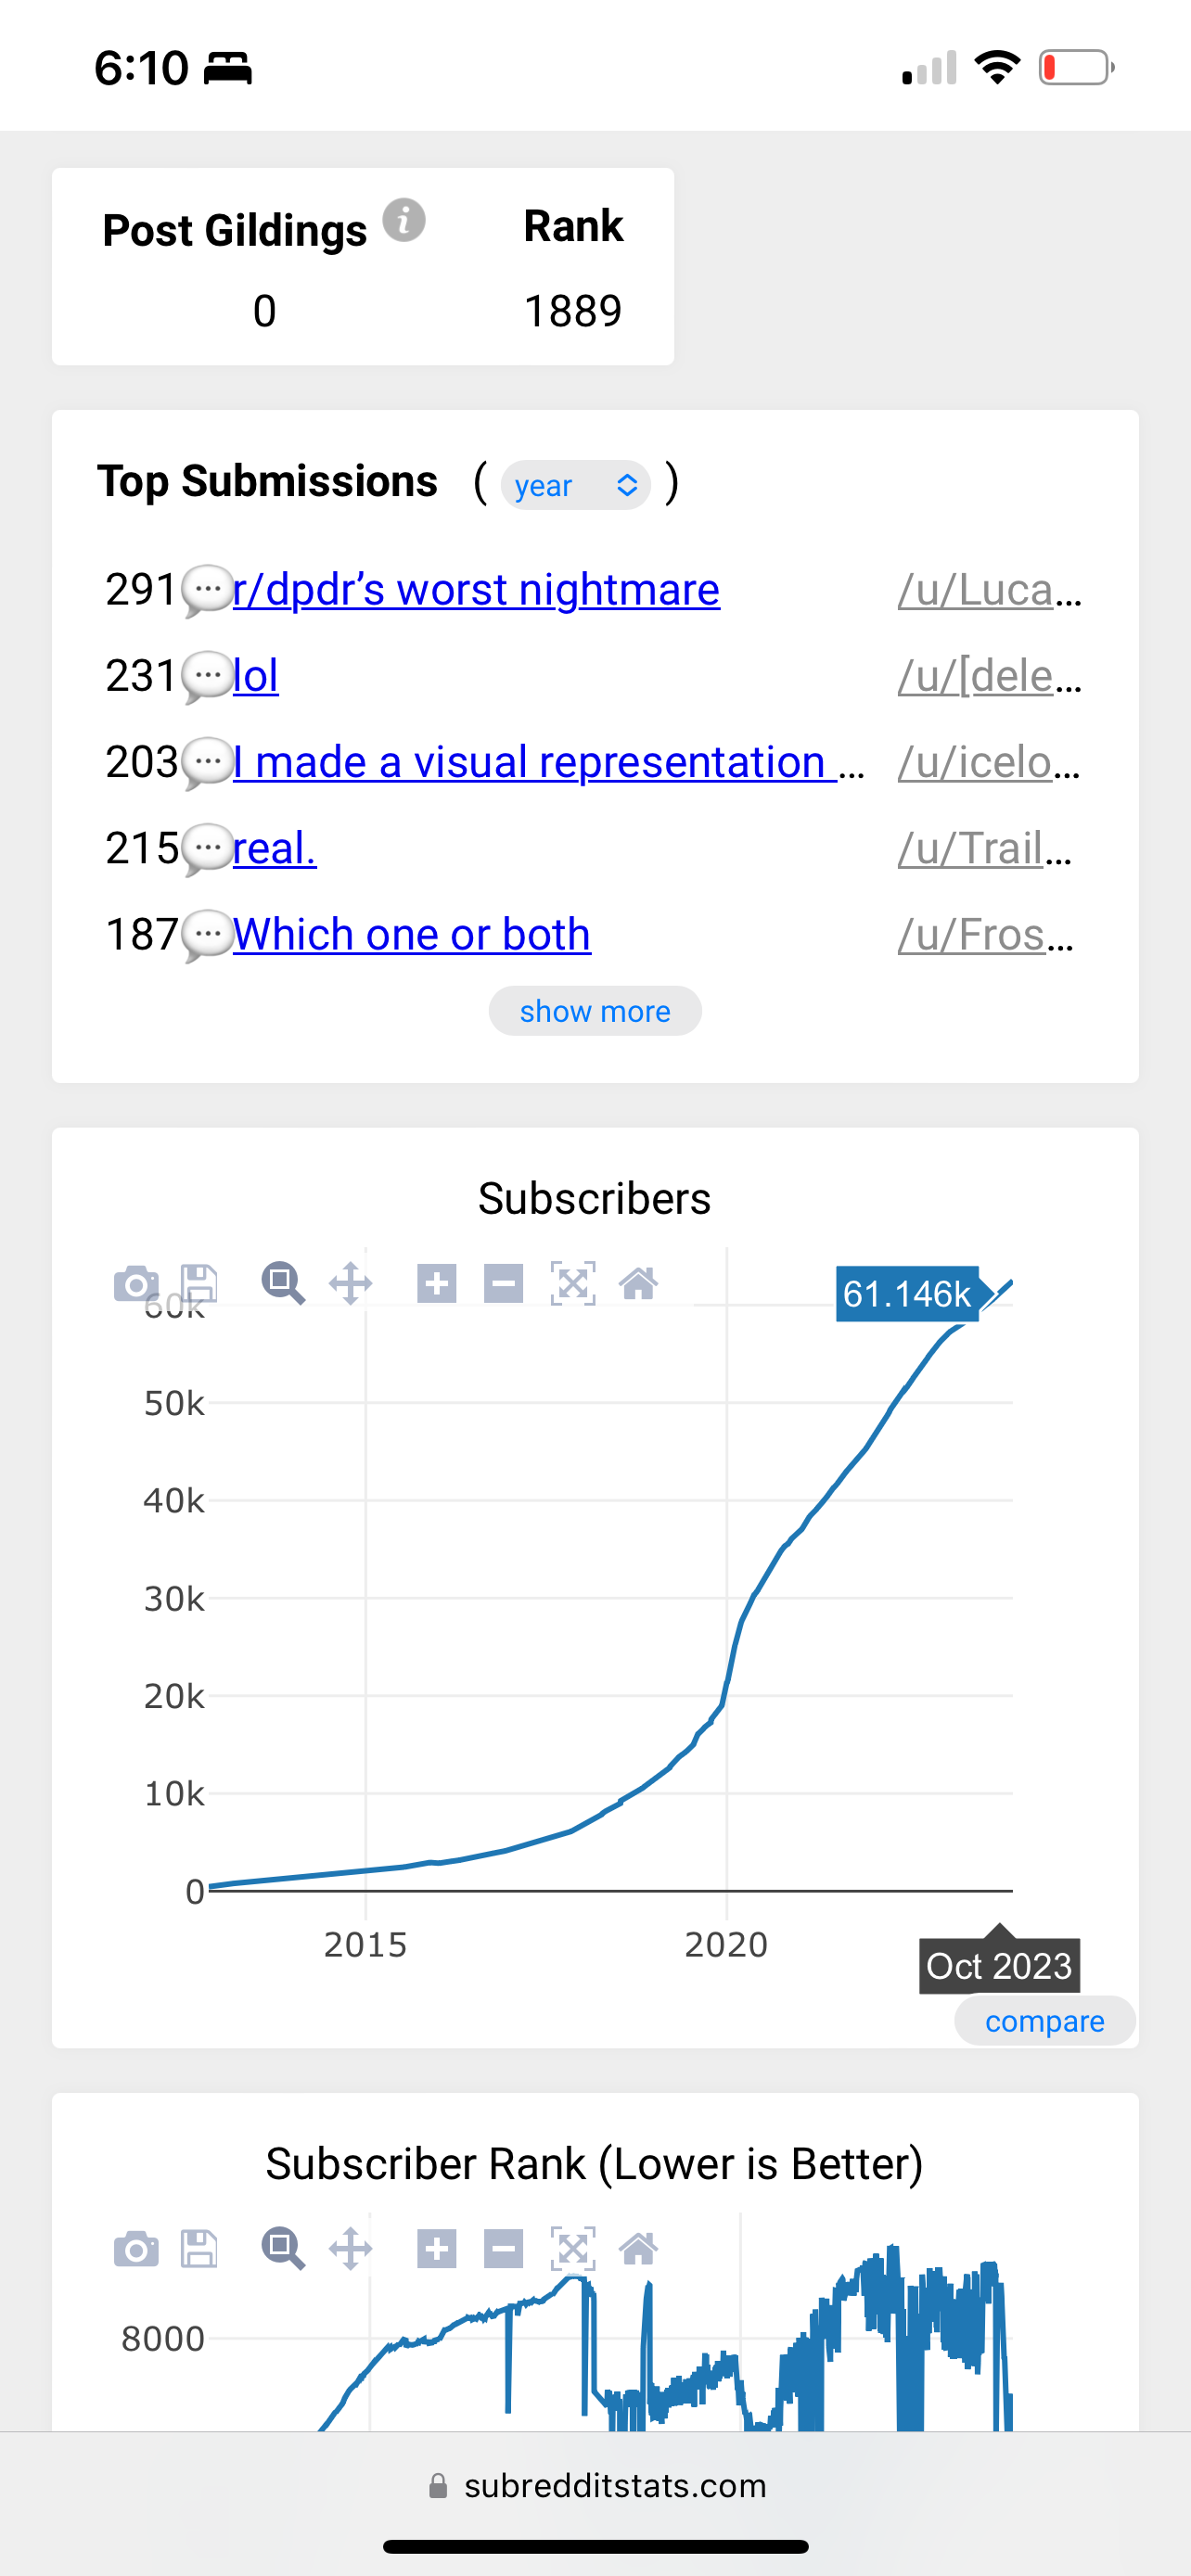
Task: Open the Which one or both submission
Action: tap(412, 934)
